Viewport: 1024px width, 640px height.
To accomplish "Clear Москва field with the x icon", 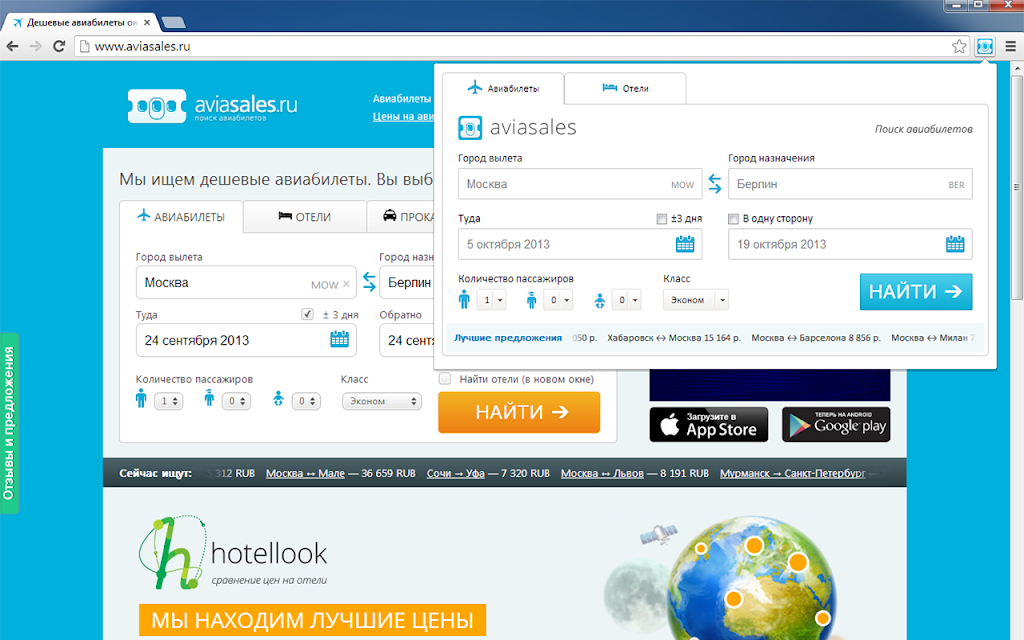I will click(x=346, y=284).
